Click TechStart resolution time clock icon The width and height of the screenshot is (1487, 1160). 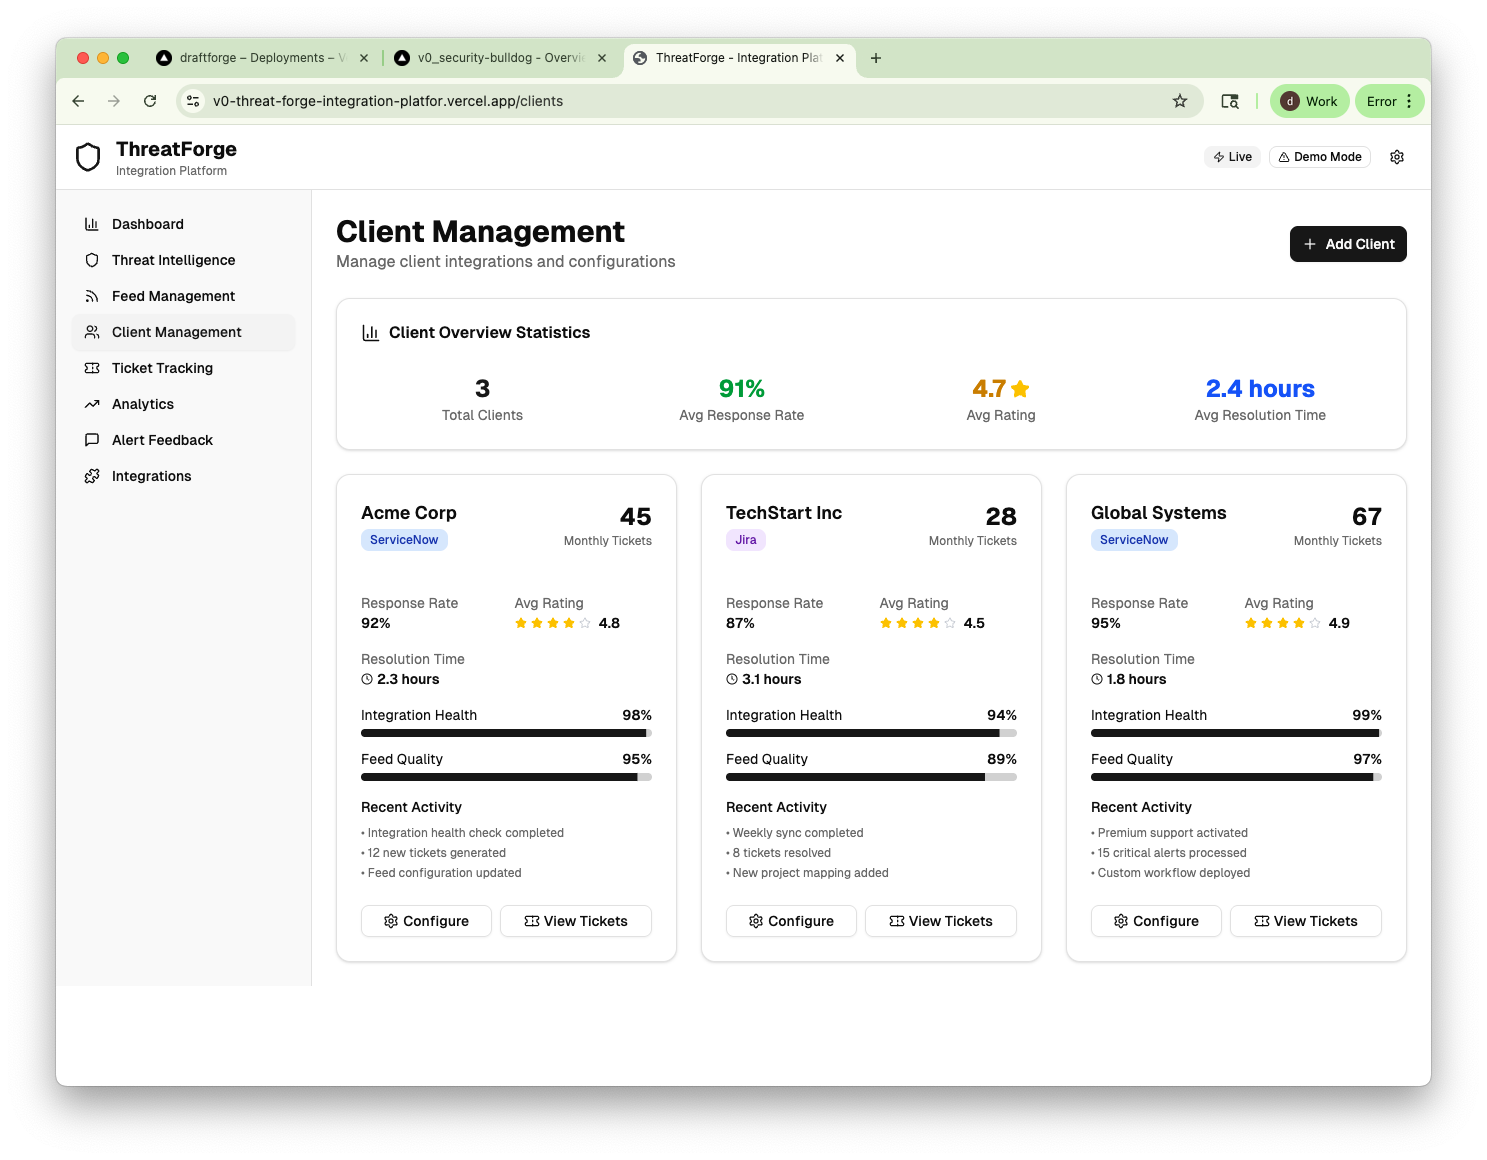pos(732,679)
